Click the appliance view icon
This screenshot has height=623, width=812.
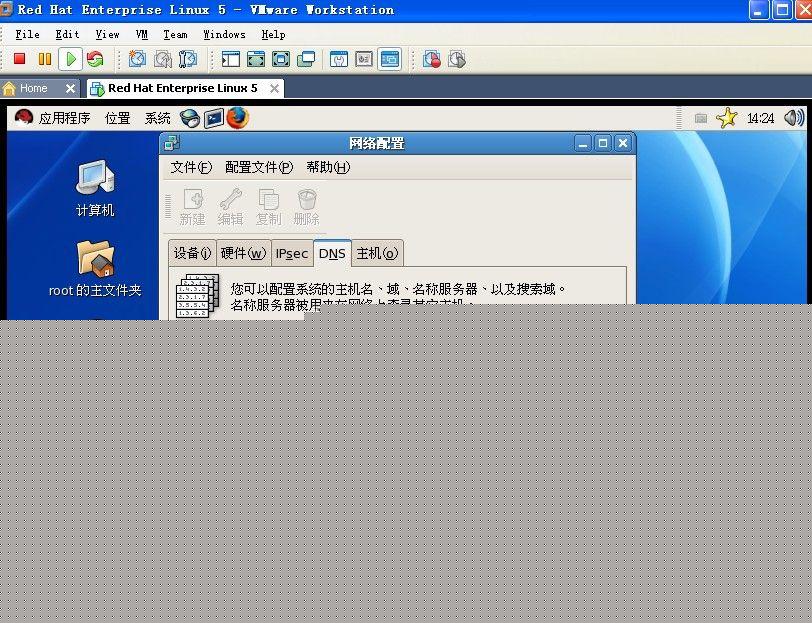[364, 59]
